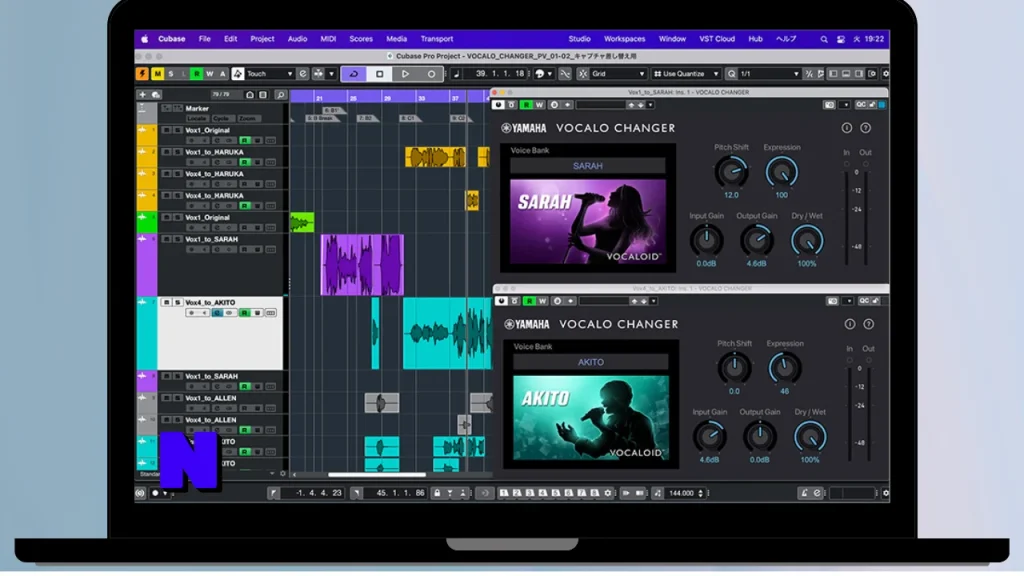Viewport: 1024px width, 576px height.
Task: Toggle bypass power button in SARAH plugin window
Action: tap(498, 104)
